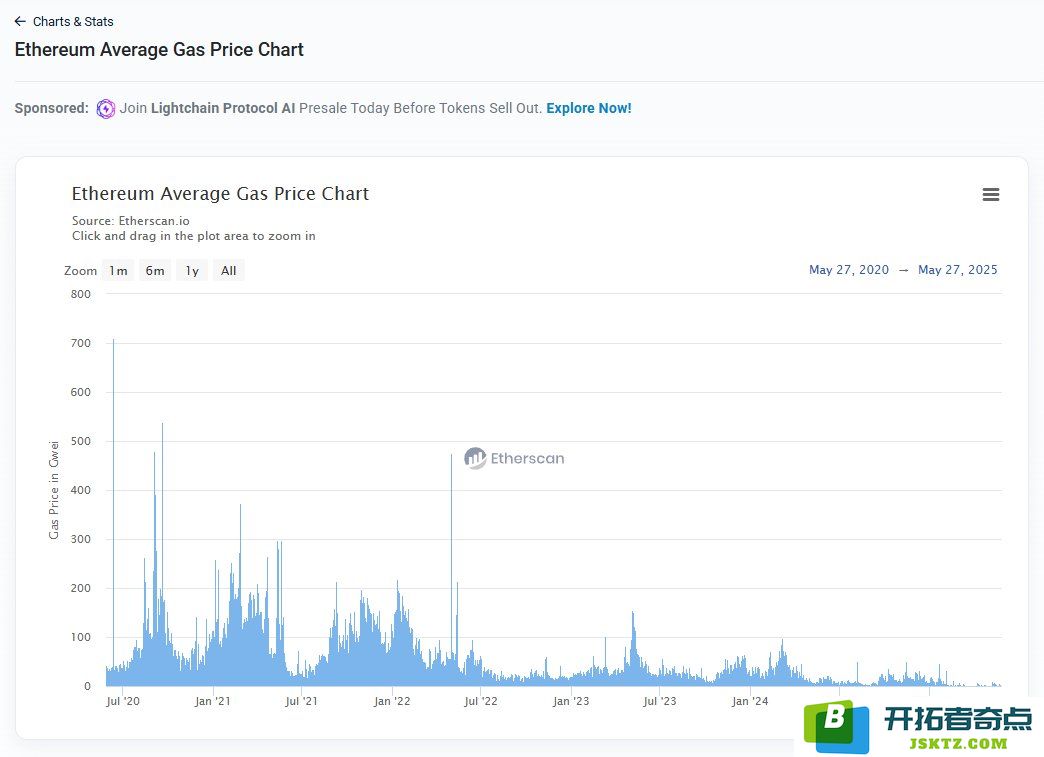Click the 400 y-axis value
1044x757 pixels.
tap(81, 490)
